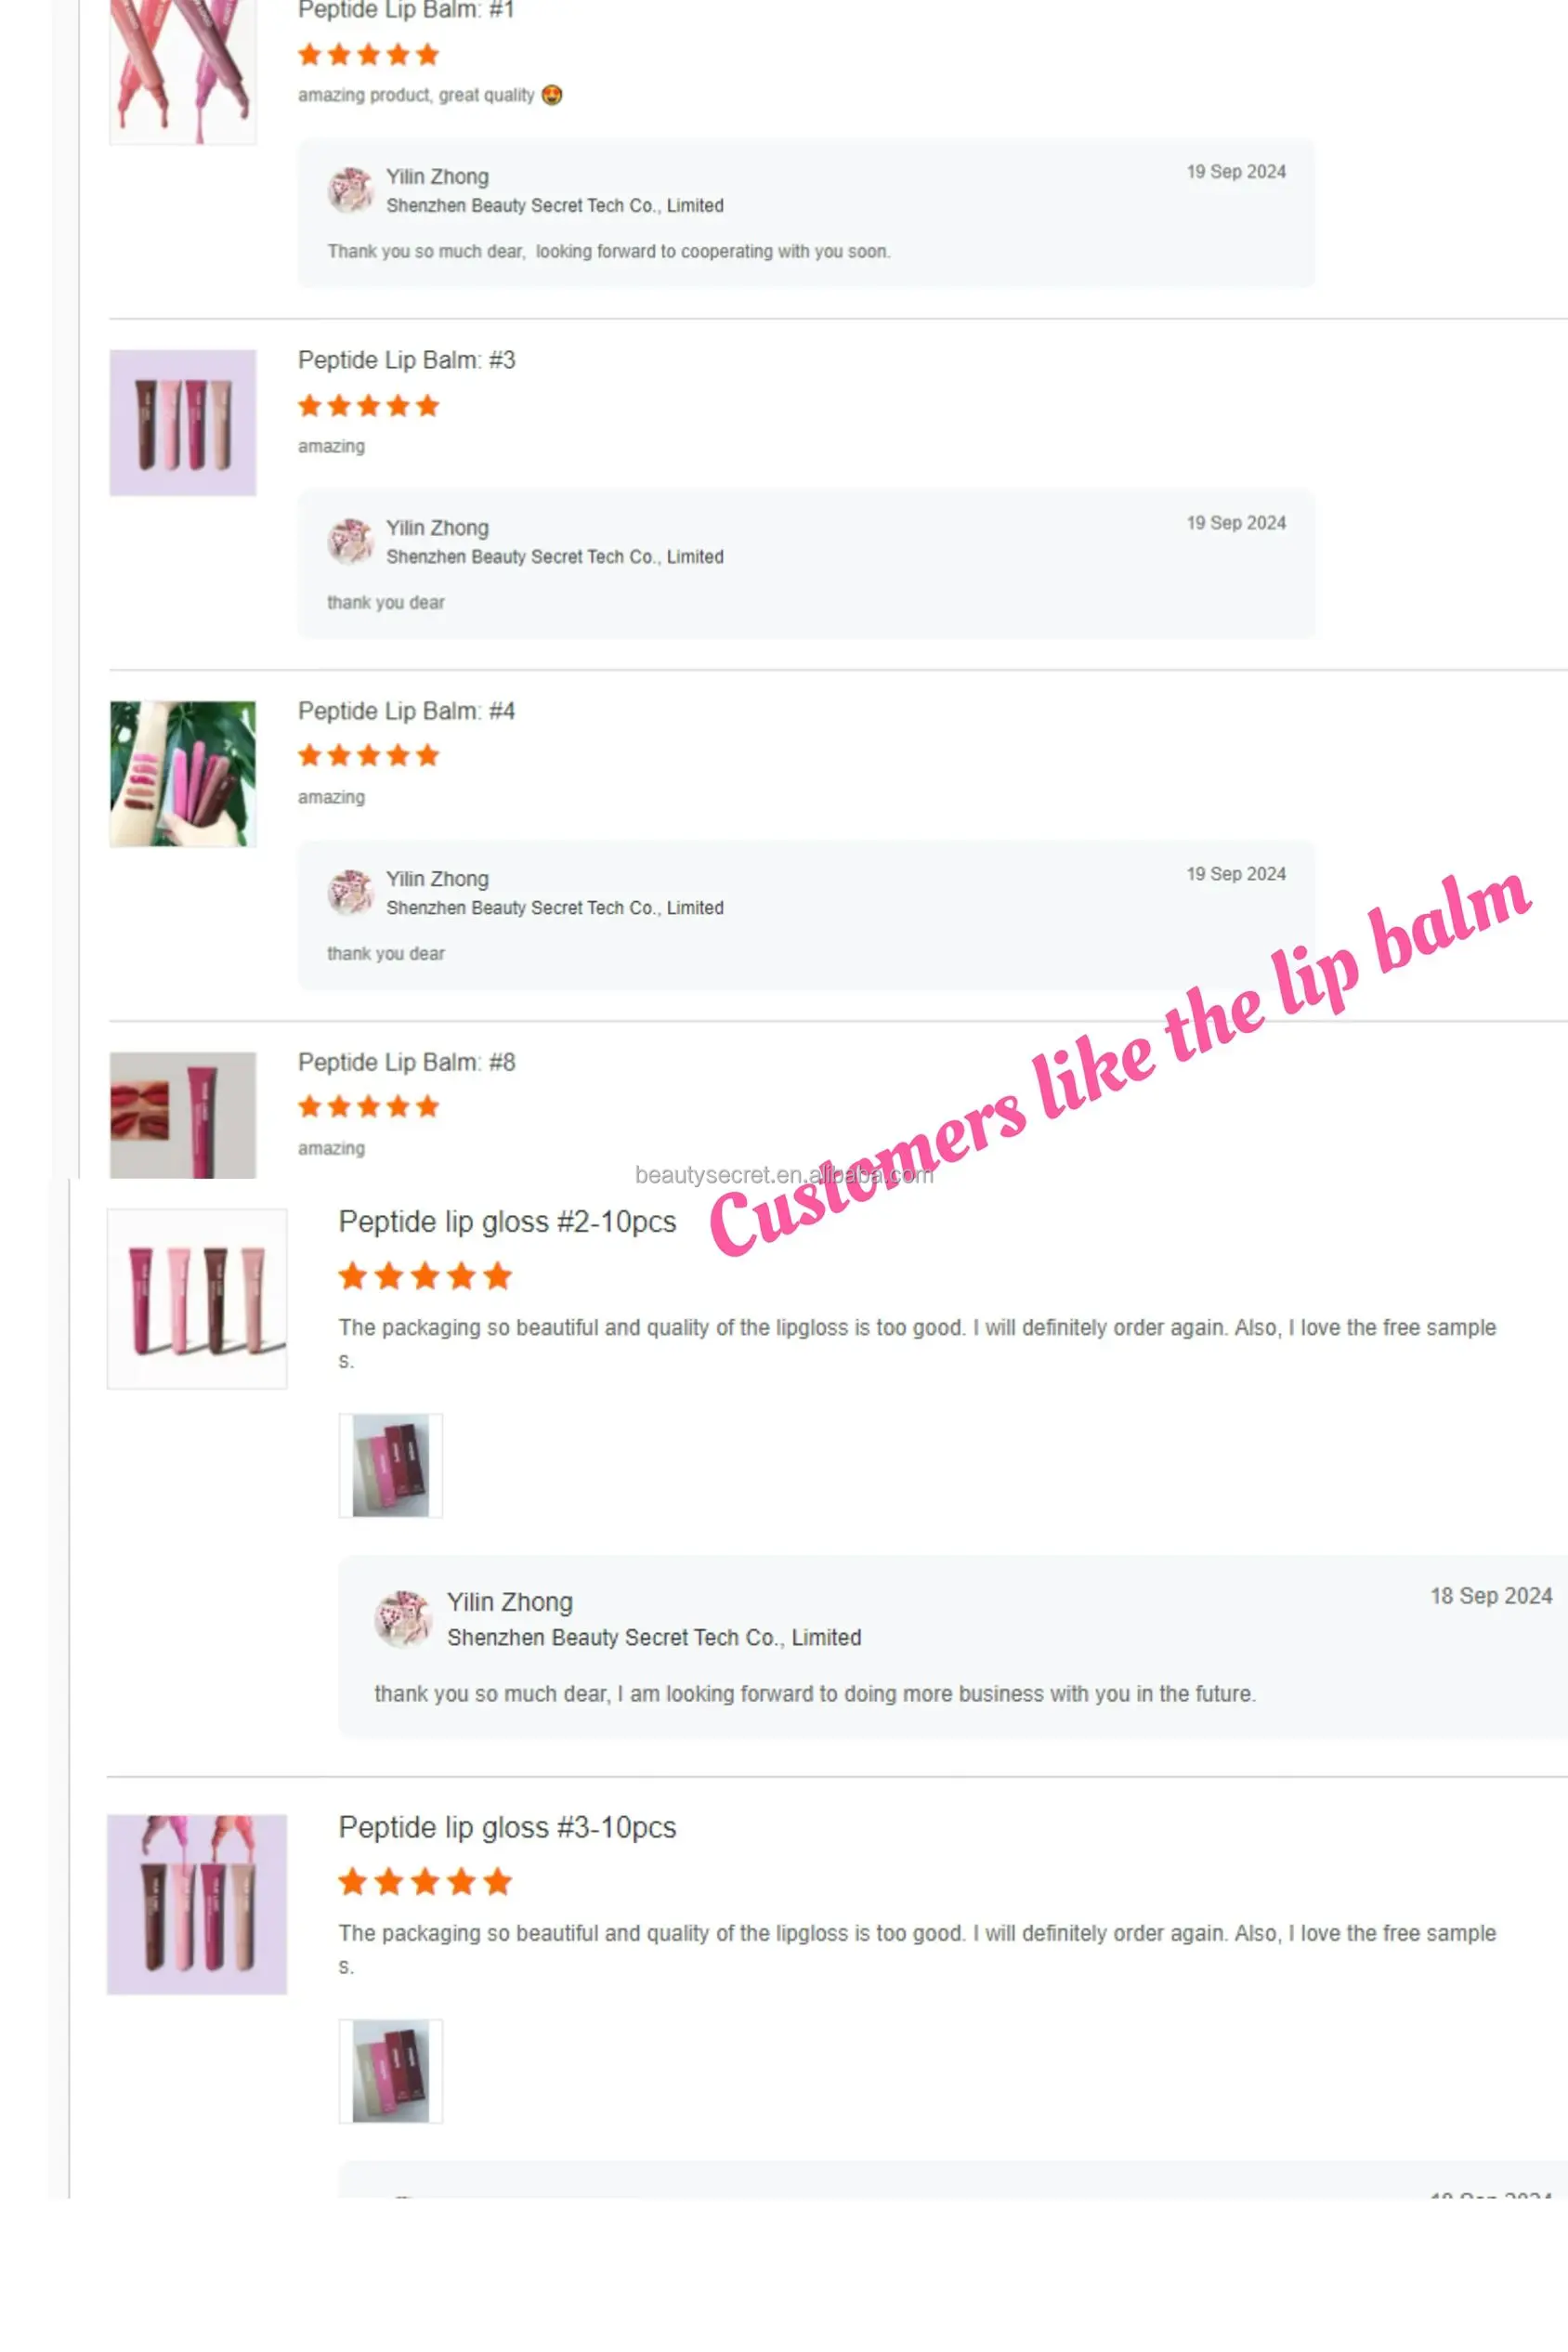Image resolution: width=1568 pixels, height=2352 pixels.
Task: Click the Peptide lip gloss #3-10pcs title
Action: click(507, 1828)
